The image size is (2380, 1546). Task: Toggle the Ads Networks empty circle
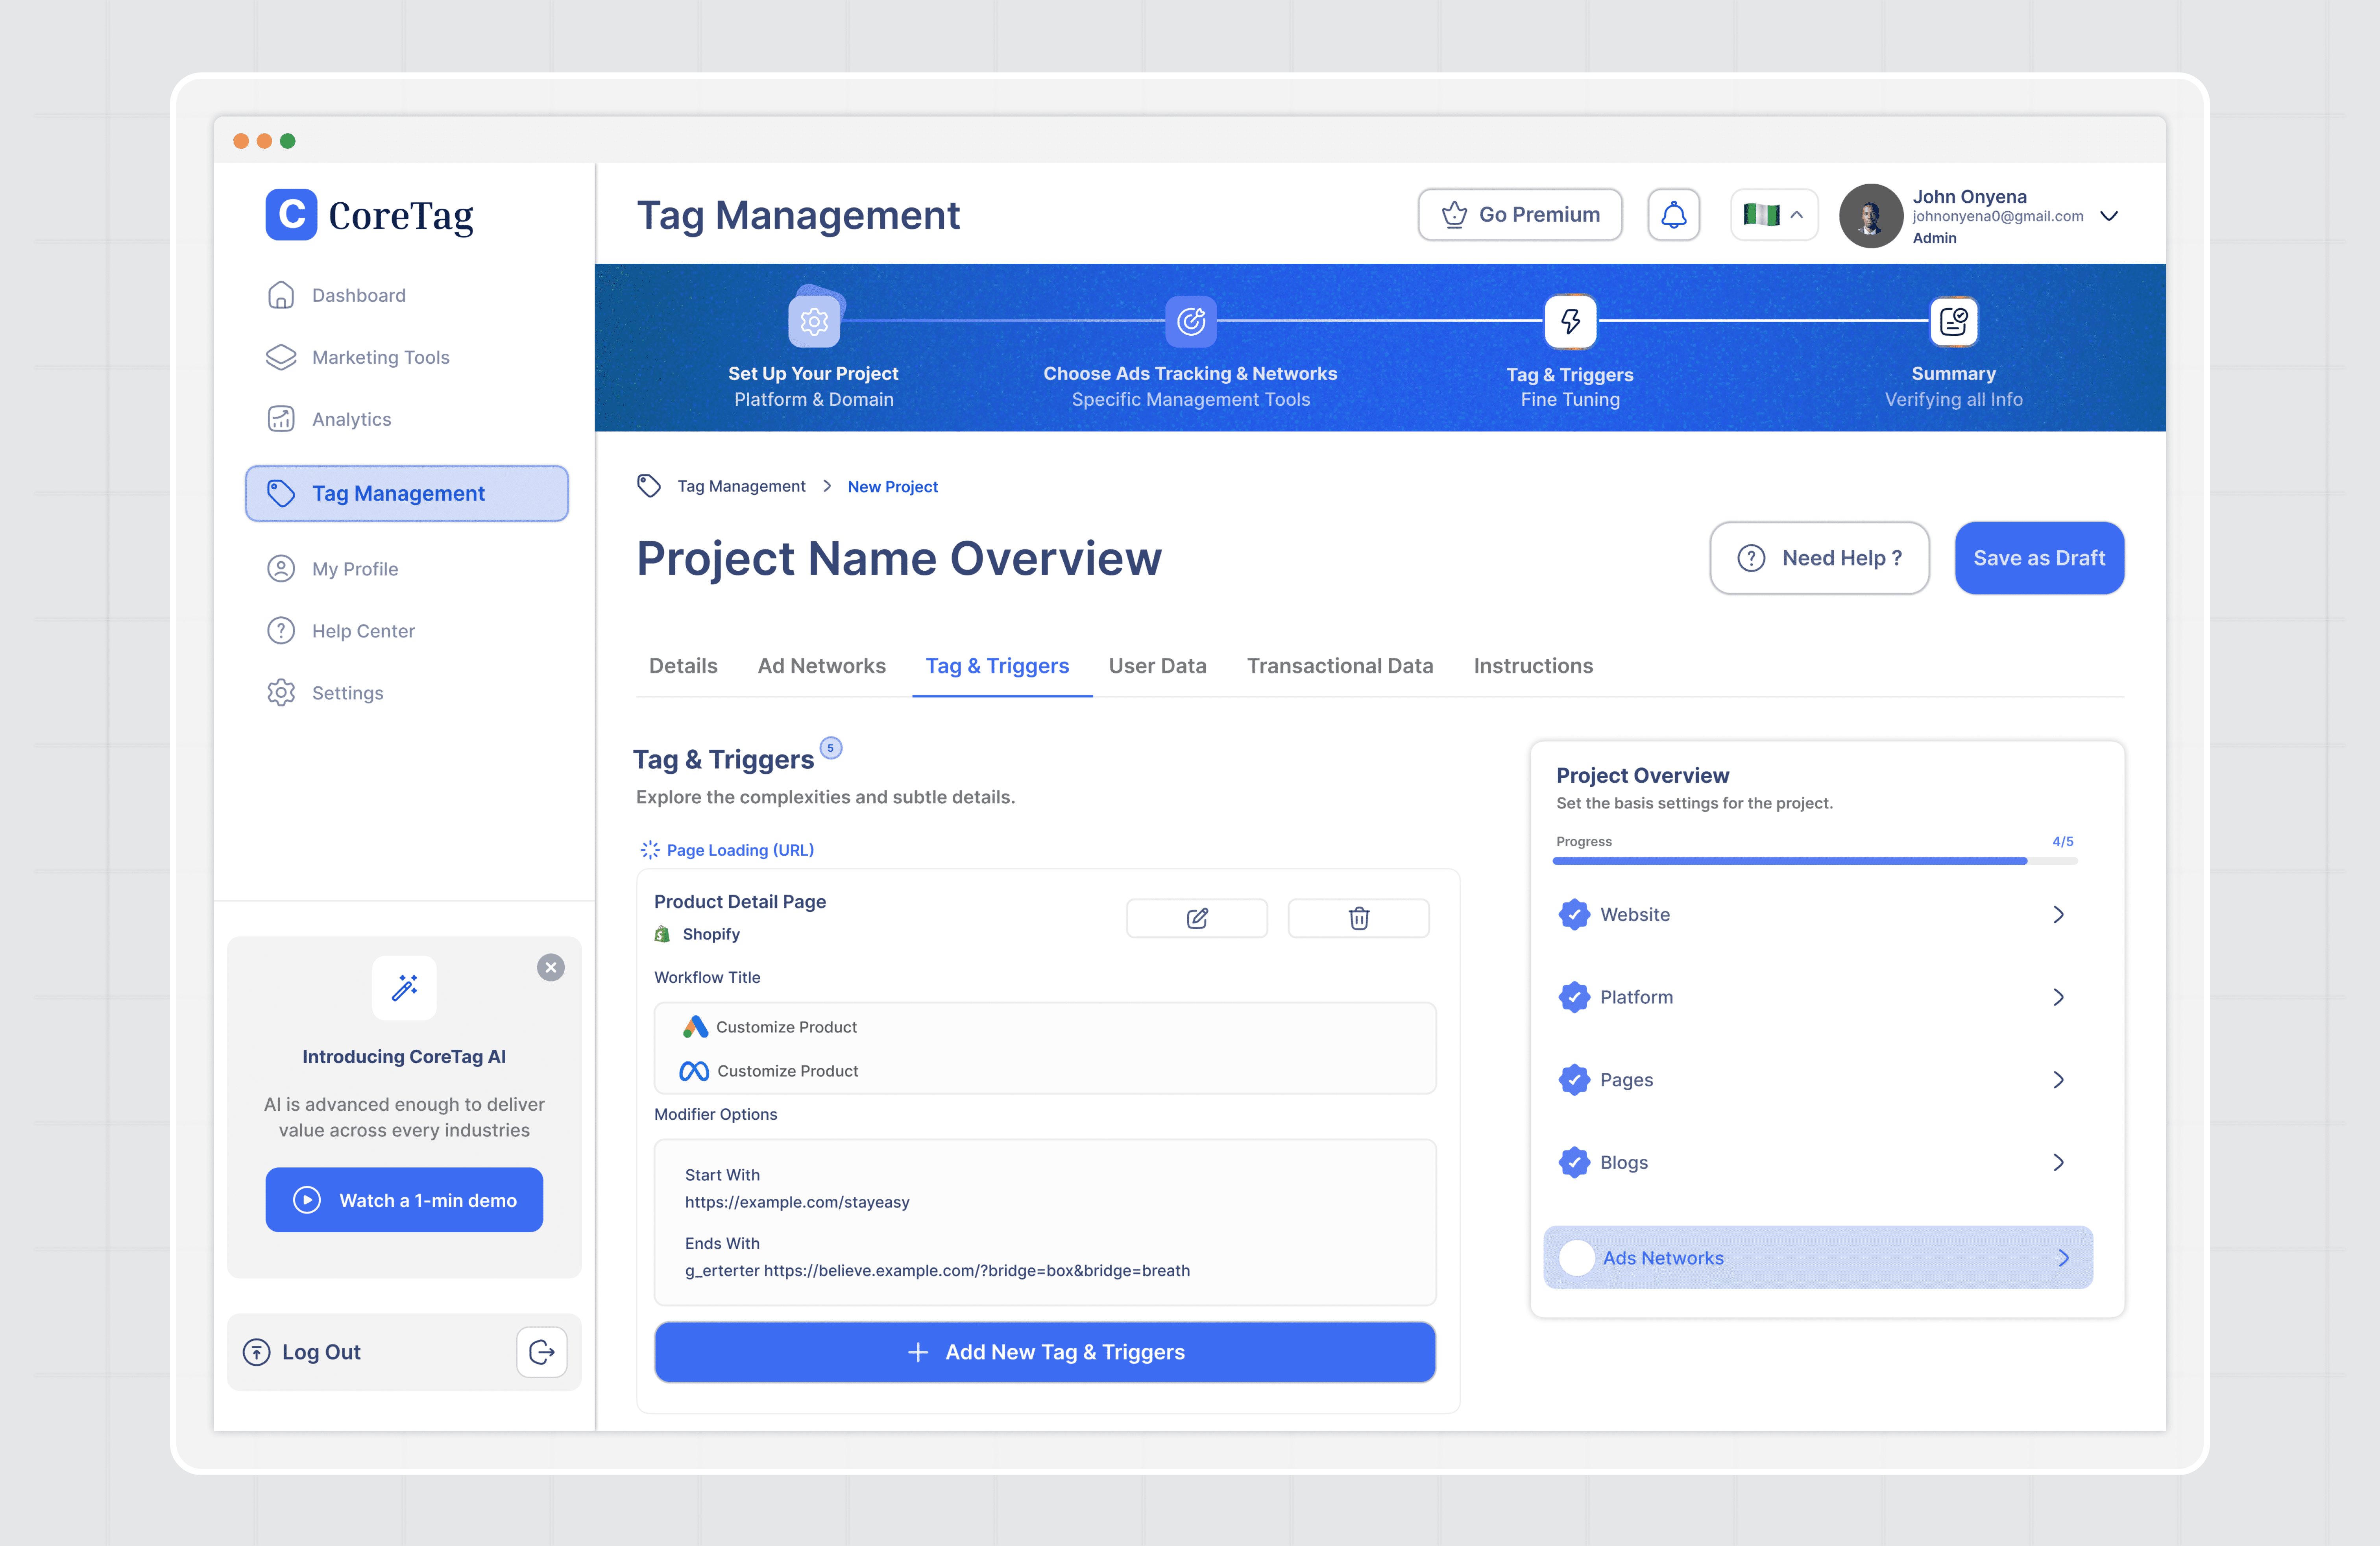point(1577,1258)
